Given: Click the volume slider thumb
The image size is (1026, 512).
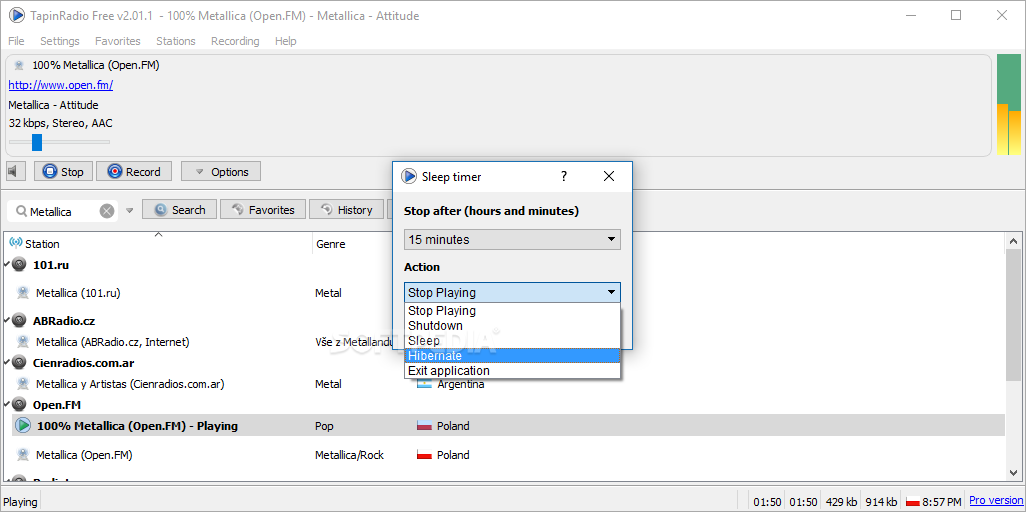Looking at the screenshot, I should [x=37, y=142].
